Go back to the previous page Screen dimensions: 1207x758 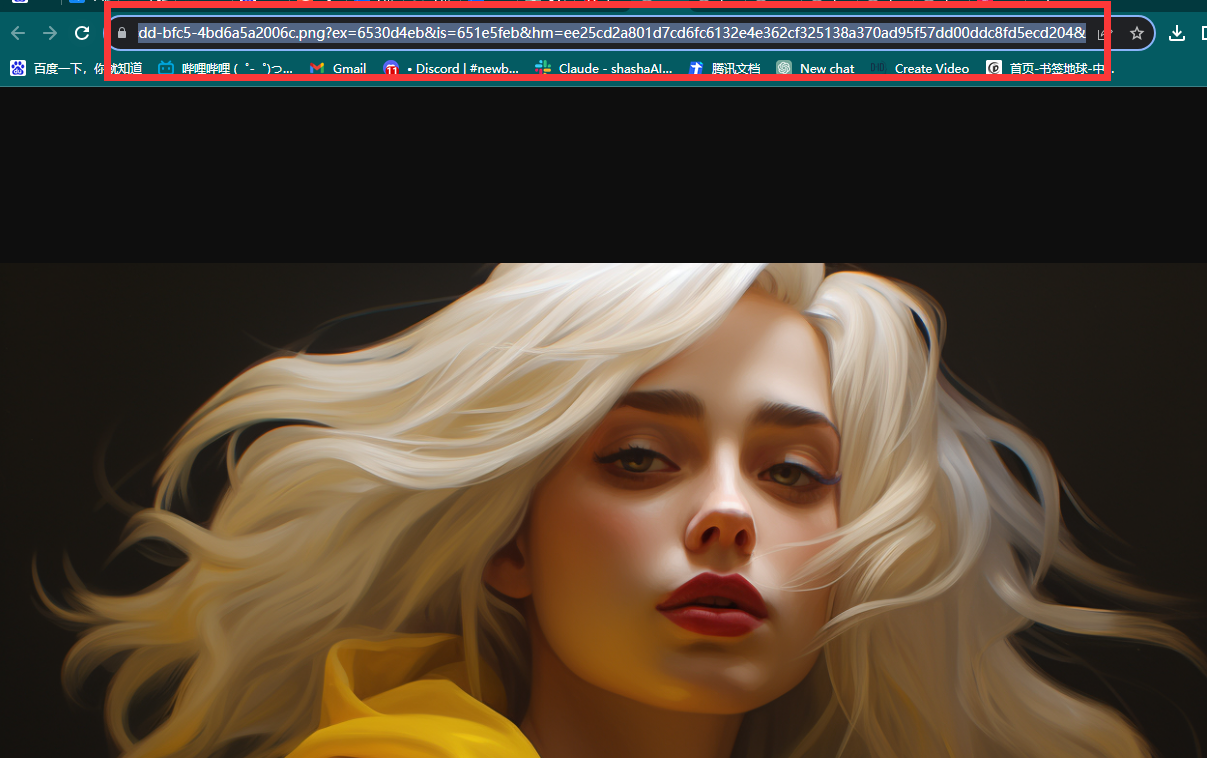[x=18, y=33]
